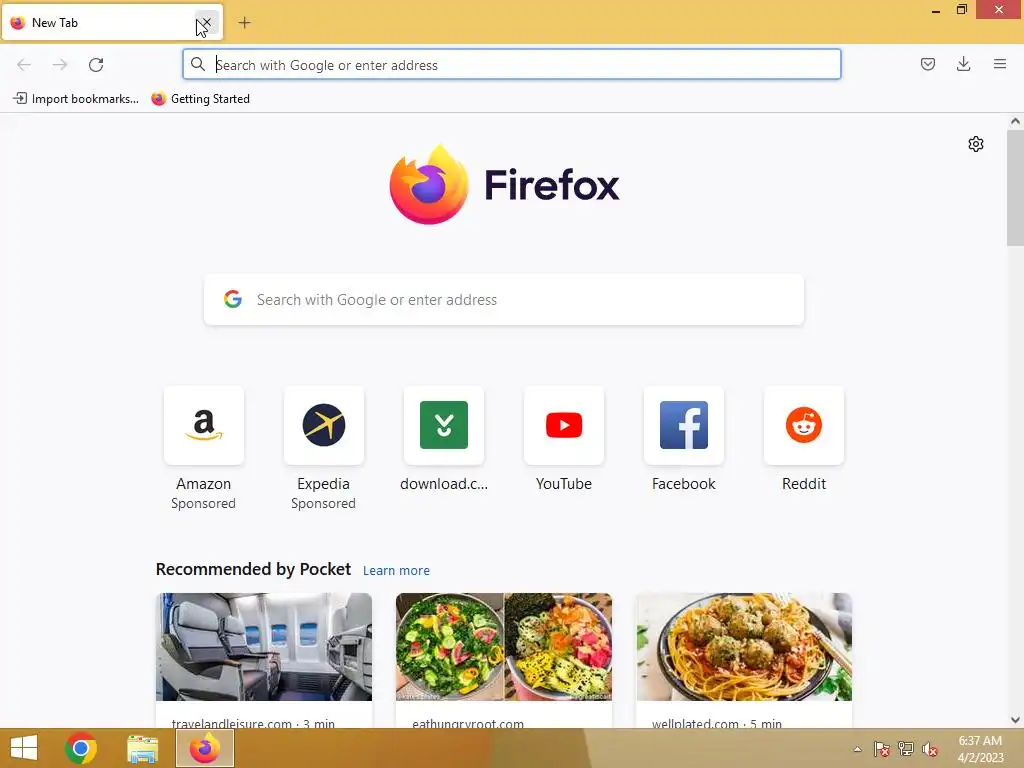1024x768 pixels.
Task: Open the wellplated.com pasta article
Action: click(x=744, y=660)
